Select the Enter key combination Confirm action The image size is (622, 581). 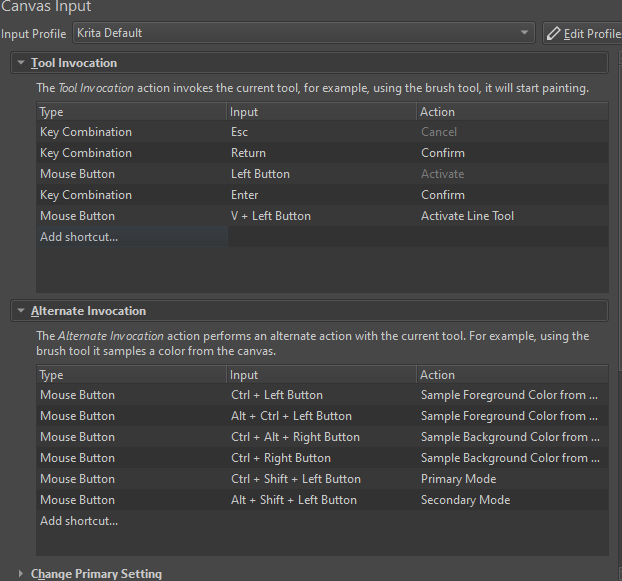[442, 195]
